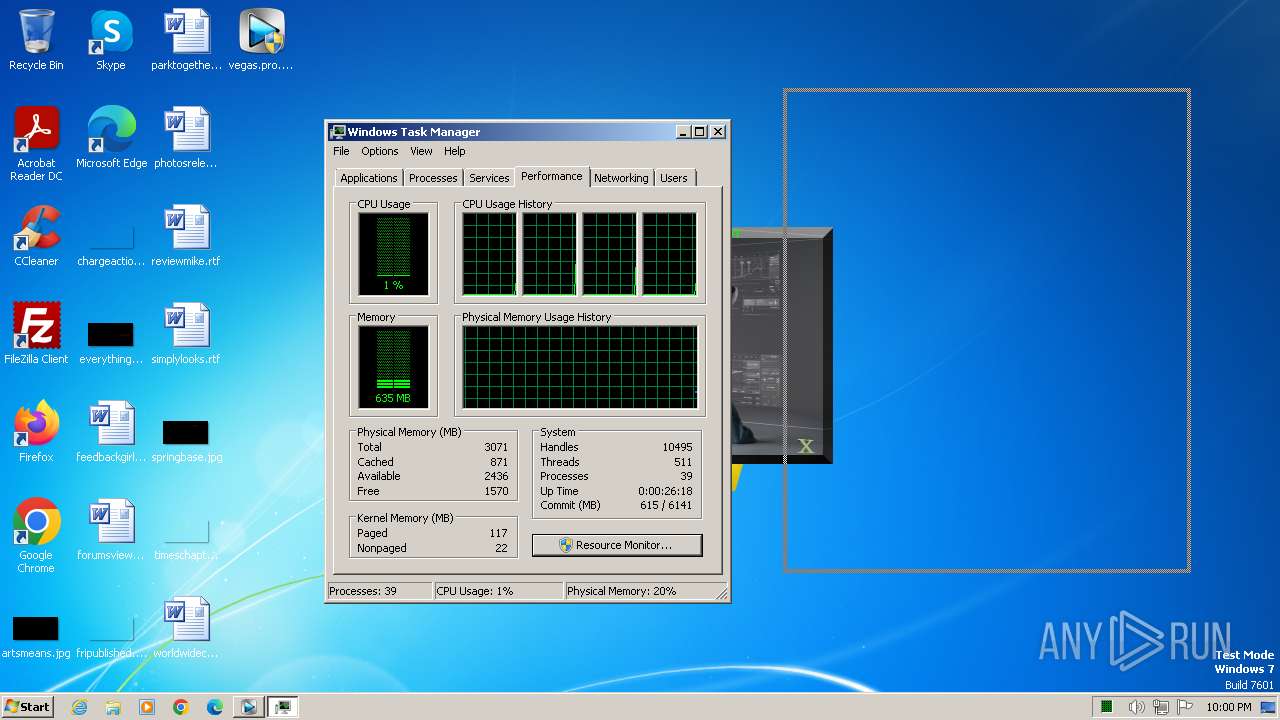Viewport: 1280px width, 720px height.
Task: Open Acrobat Reader DC shortcut
Action: [x=36, y=144]
